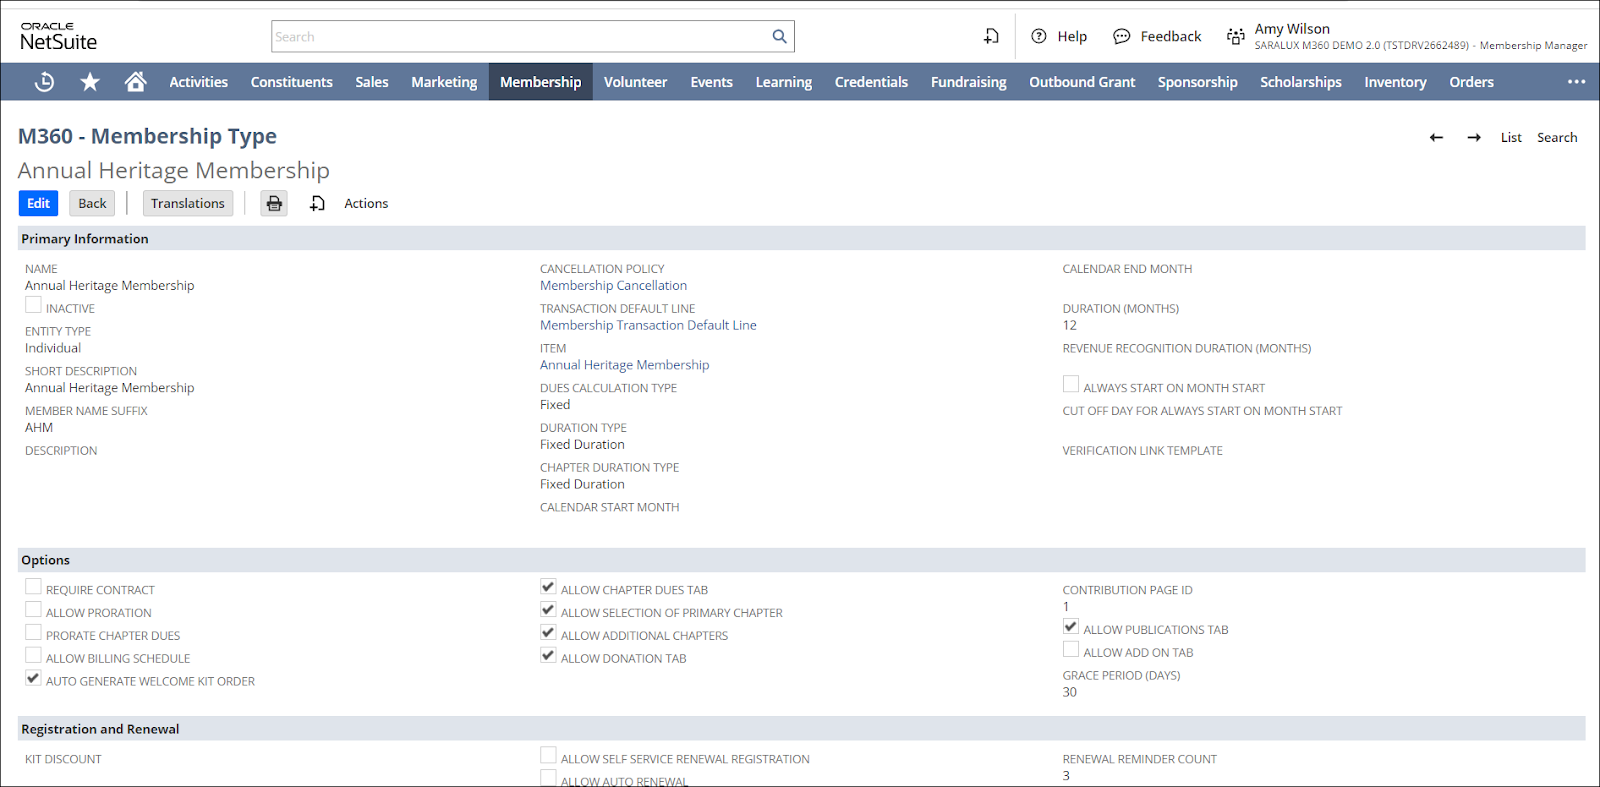1600x787 pixels.
Task: Click the print icon button
Action: pyautogui.click(x=274, y=204)
